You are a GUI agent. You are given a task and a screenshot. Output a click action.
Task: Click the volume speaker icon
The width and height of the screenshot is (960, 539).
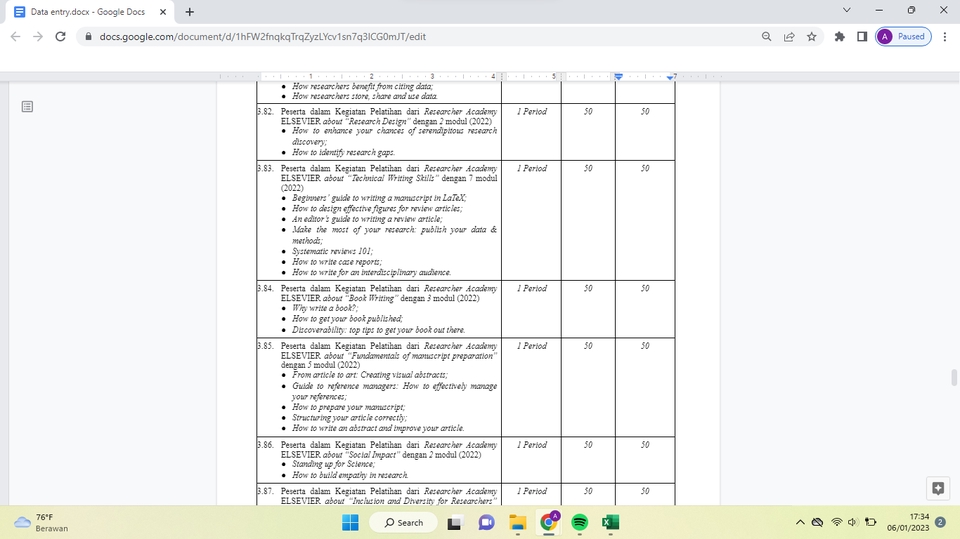[852, 522]
